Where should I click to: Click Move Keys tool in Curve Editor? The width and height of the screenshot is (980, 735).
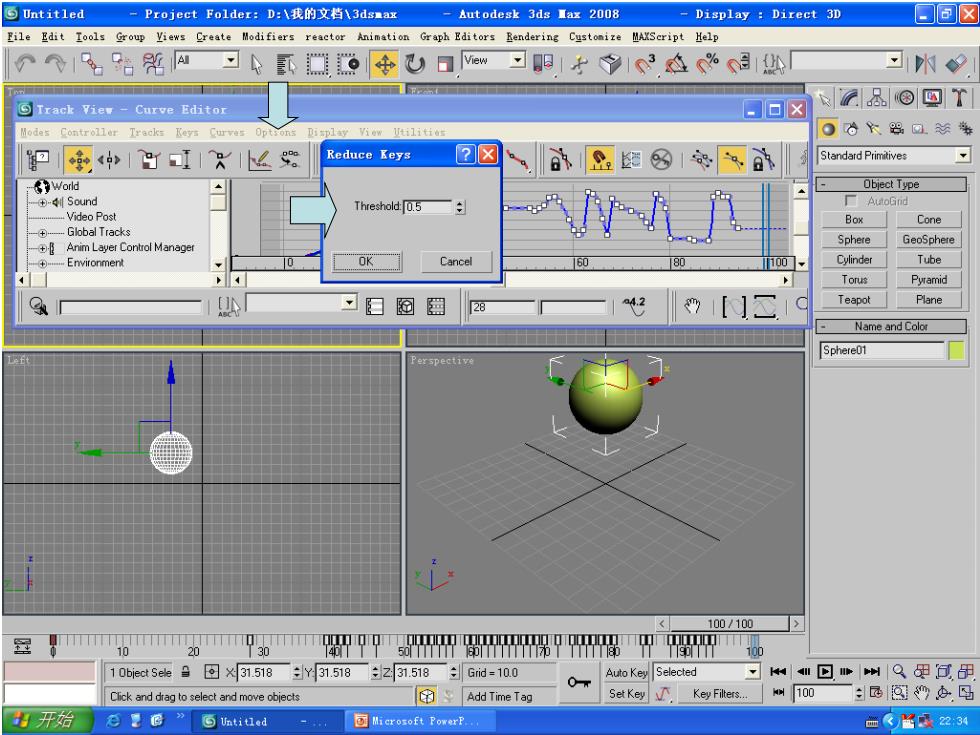(79, 160)
